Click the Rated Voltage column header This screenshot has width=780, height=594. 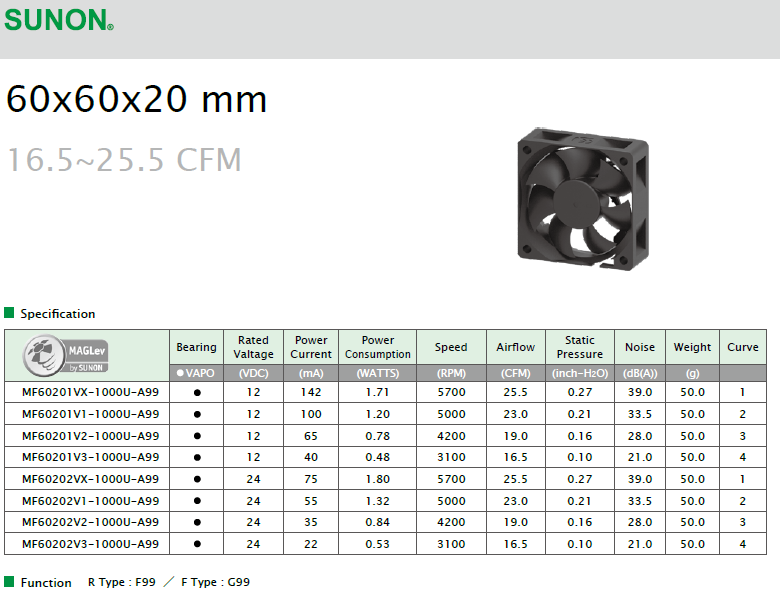point(254,347)
